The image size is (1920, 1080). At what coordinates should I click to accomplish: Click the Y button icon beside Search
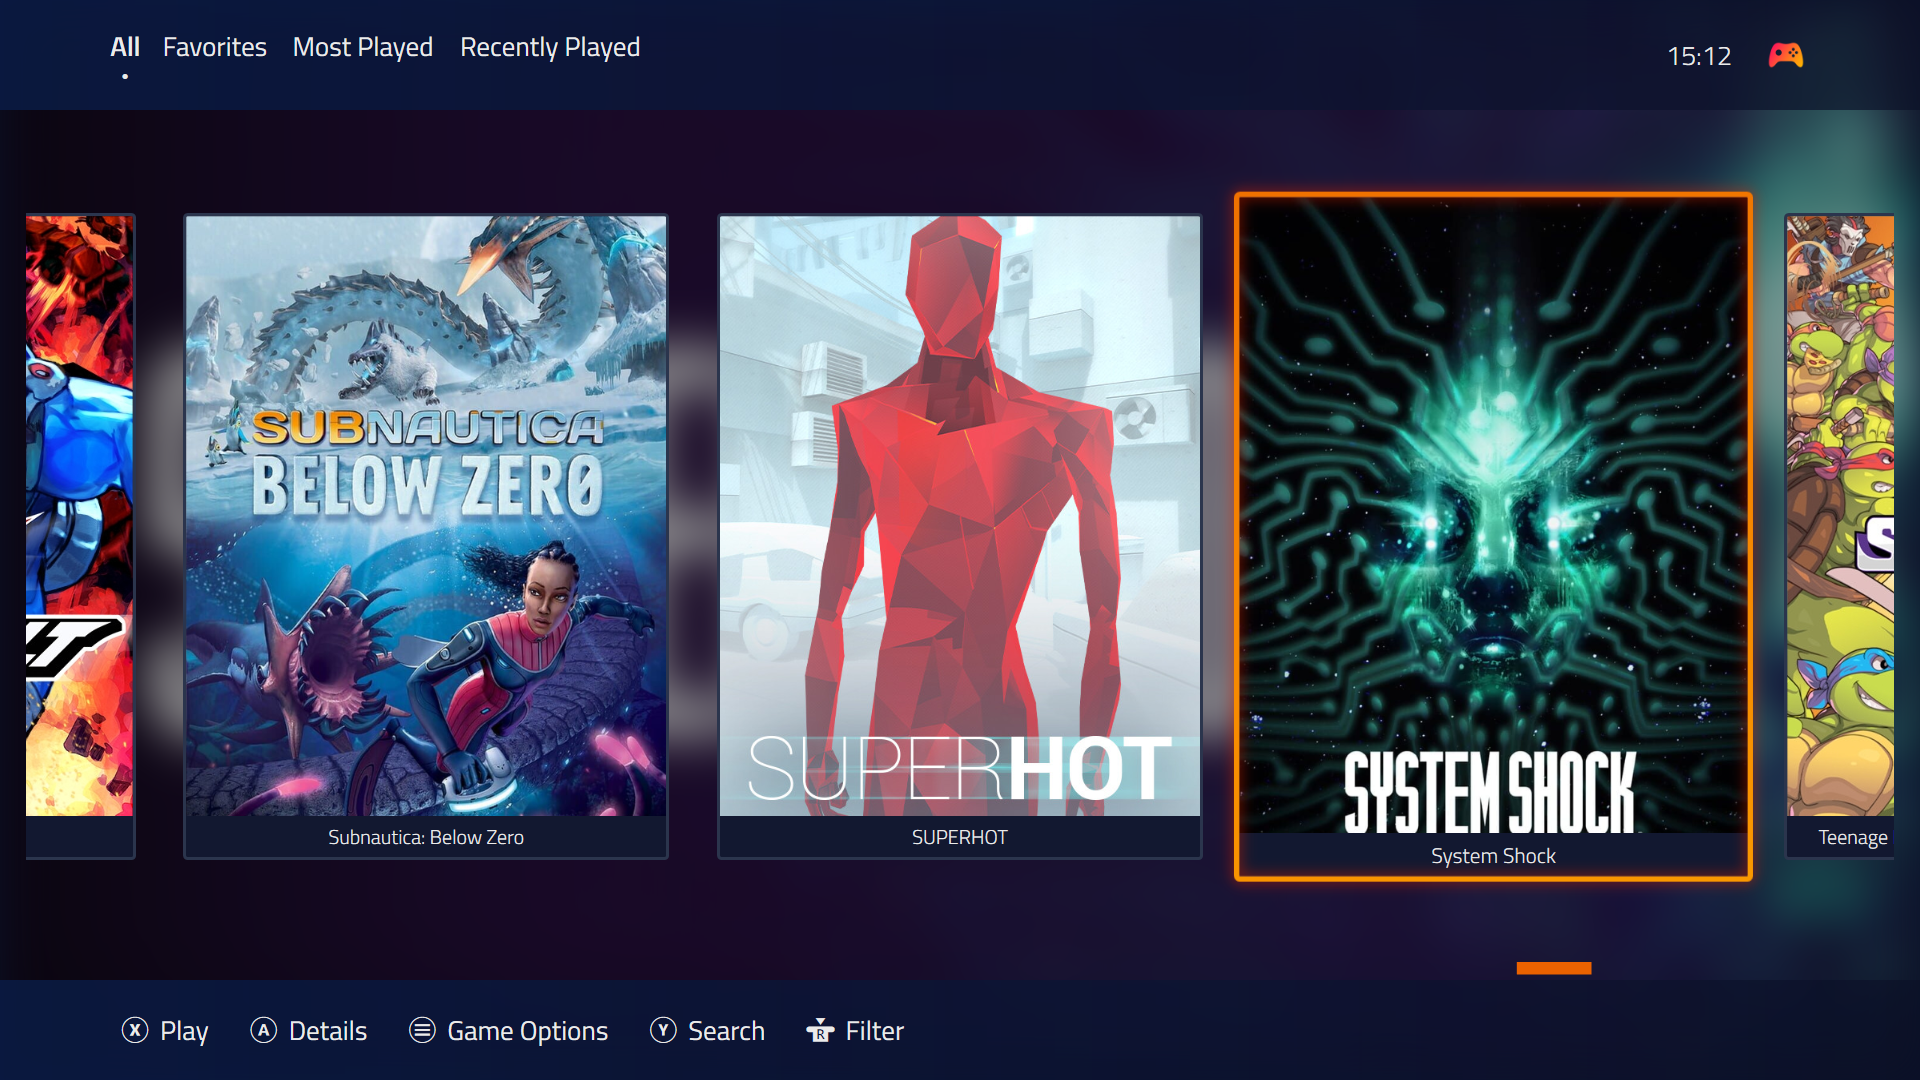coord(663,1030)
